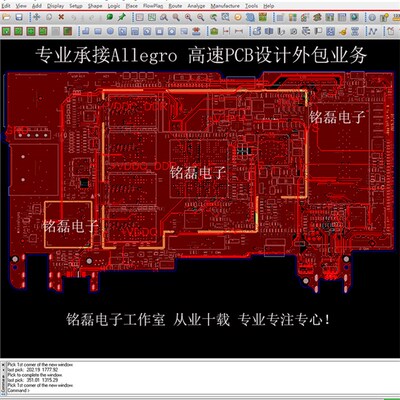Click the Add Circle shape icon
400x400 pixels.
click(110, 31)
